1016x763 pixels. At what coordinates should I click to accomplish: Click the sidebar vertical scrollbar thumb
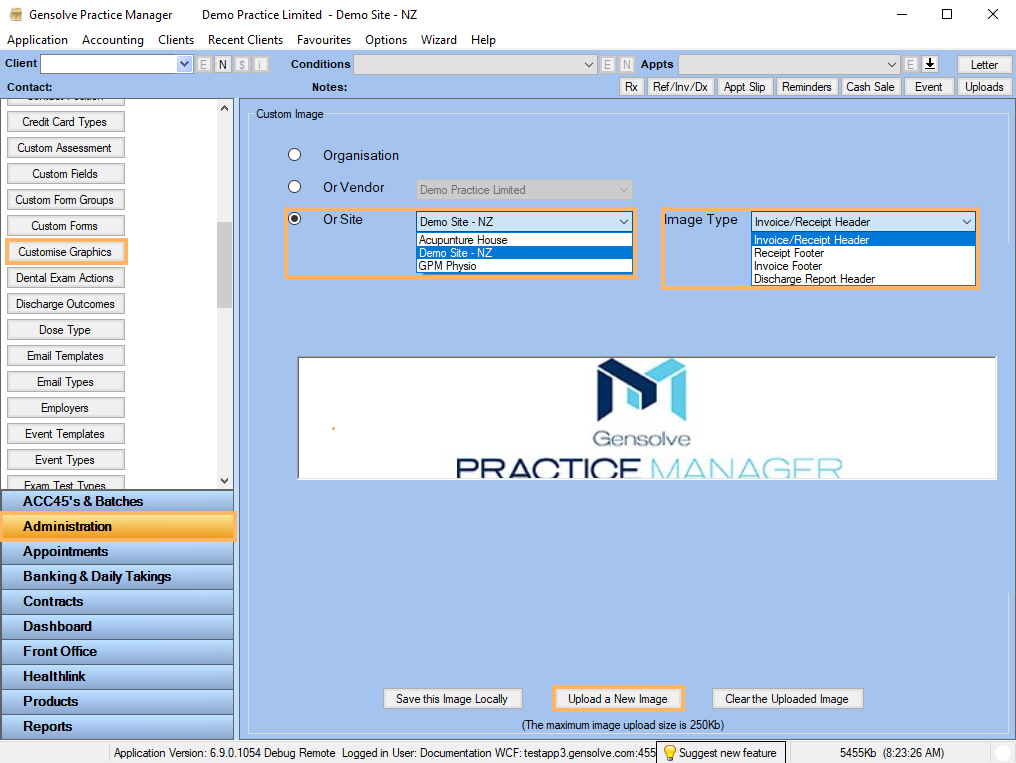[x=224, y=265]
